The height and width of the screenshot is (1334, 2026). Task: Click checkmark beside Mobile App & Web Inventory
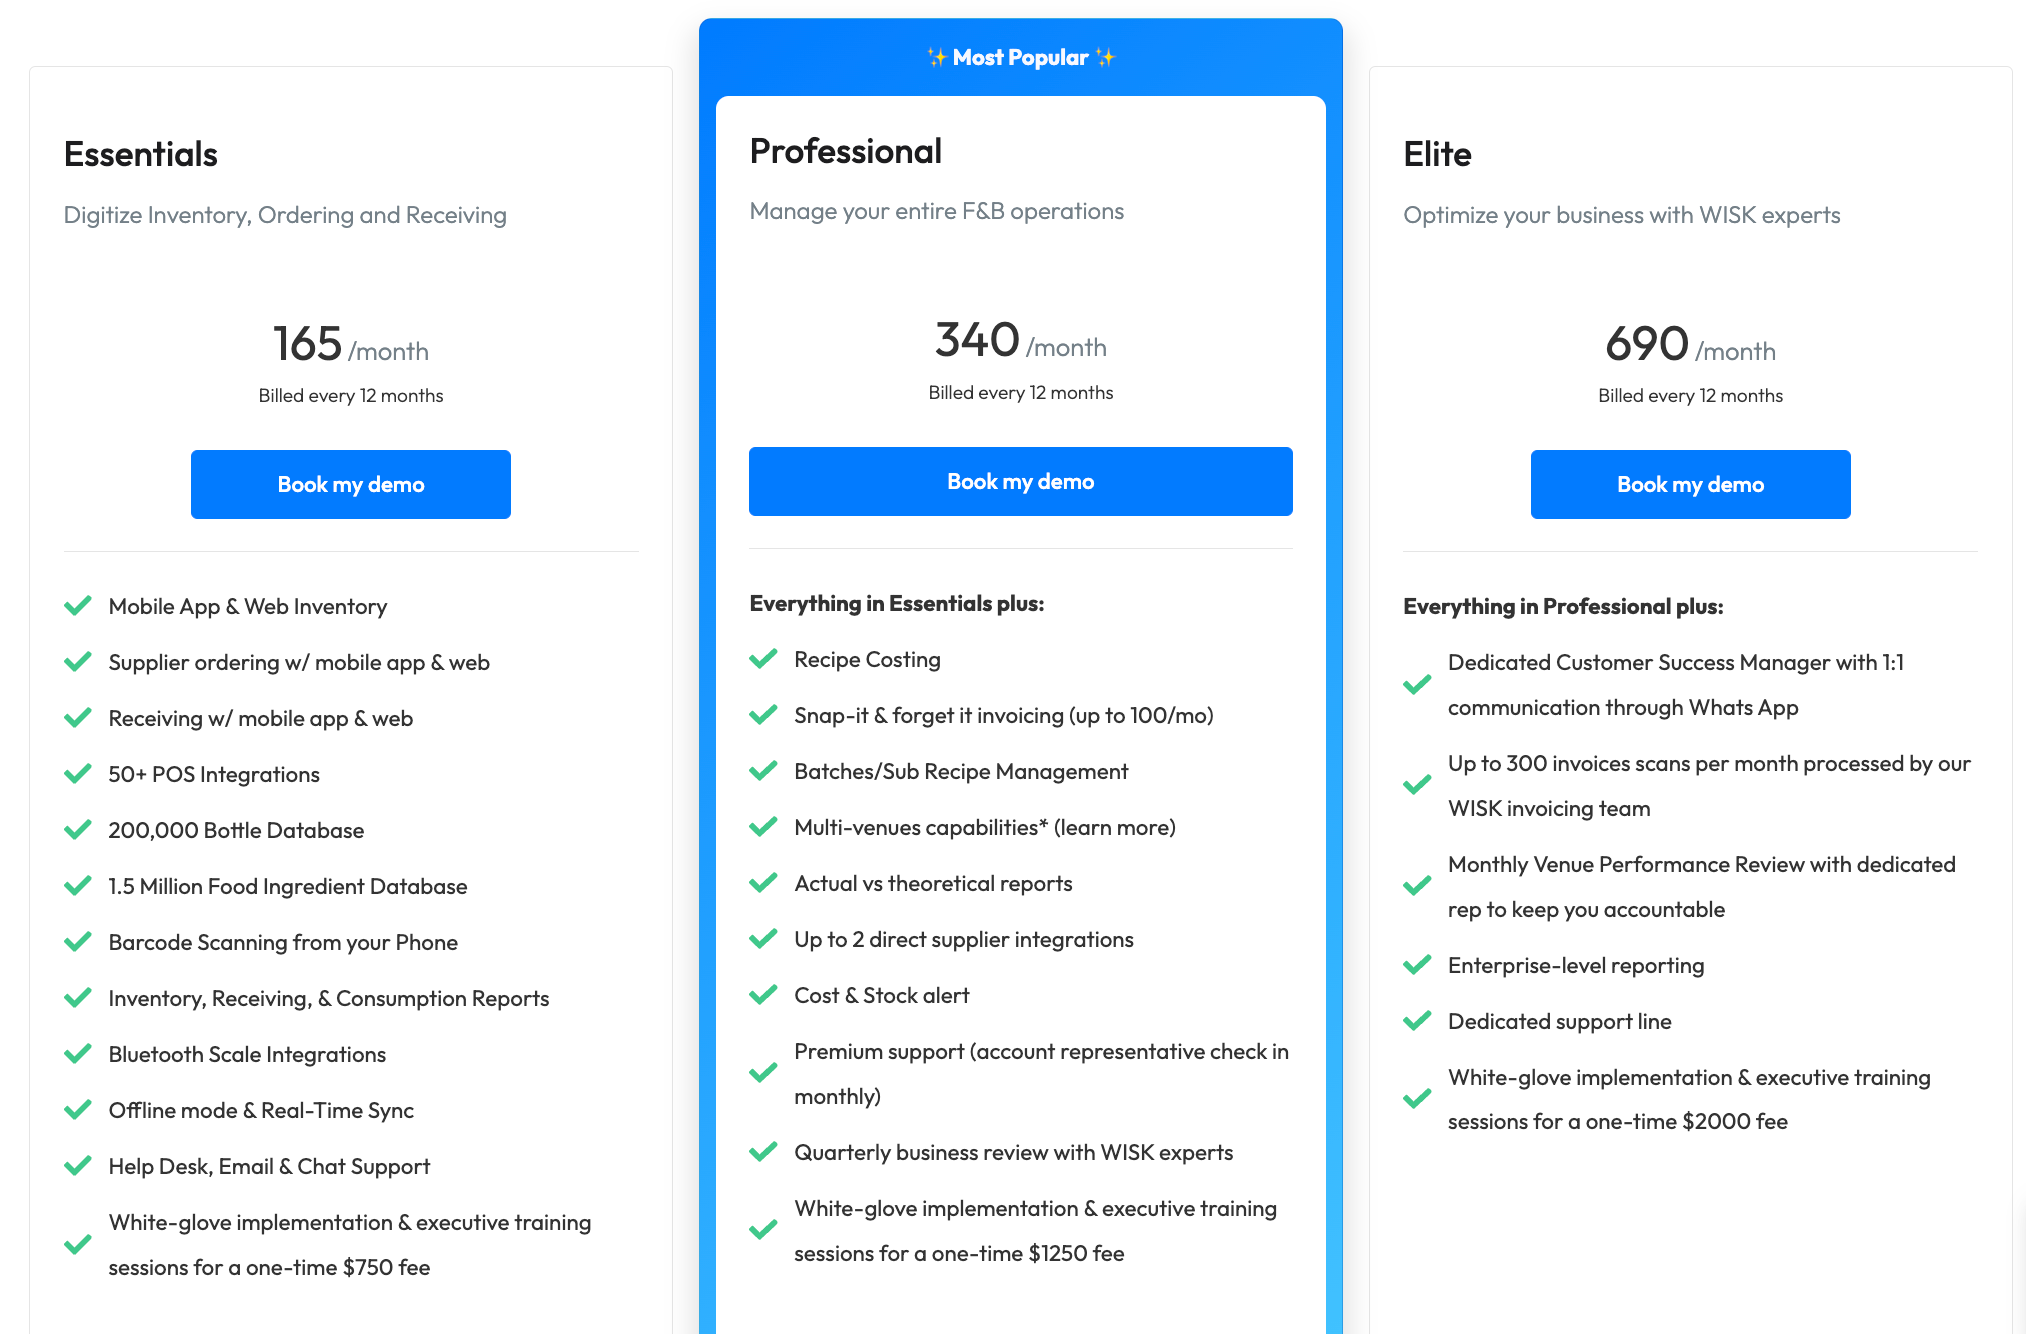(x=78, y=606)
